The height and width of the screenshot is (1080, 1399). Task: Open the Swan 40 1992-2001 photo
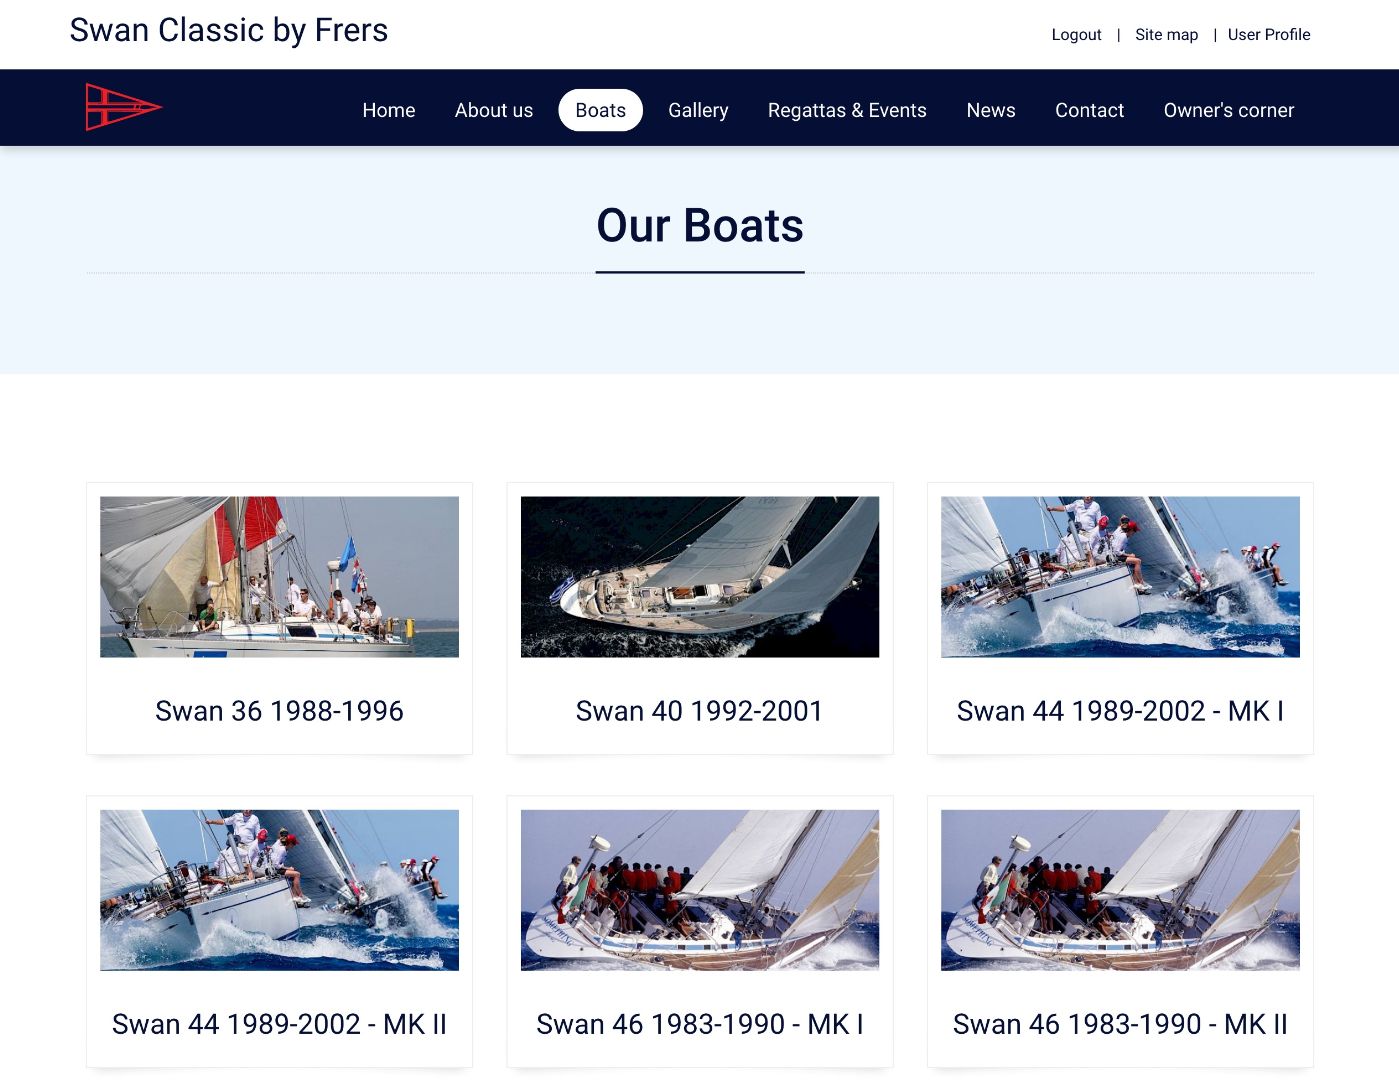[700, 577]
